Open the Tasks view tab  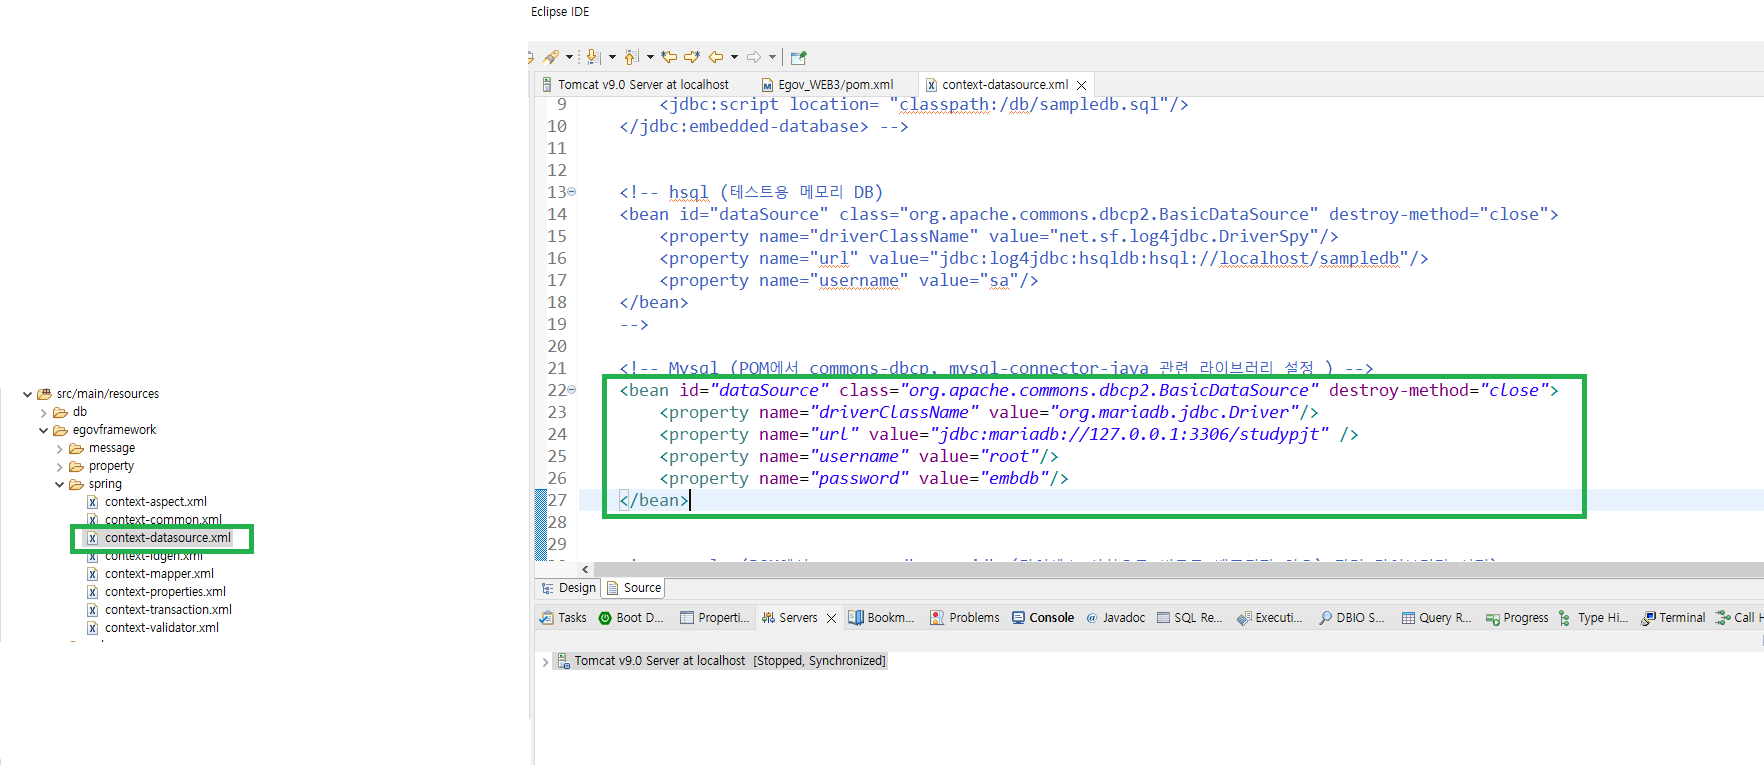pyautogui.click(x=563, y=618)
